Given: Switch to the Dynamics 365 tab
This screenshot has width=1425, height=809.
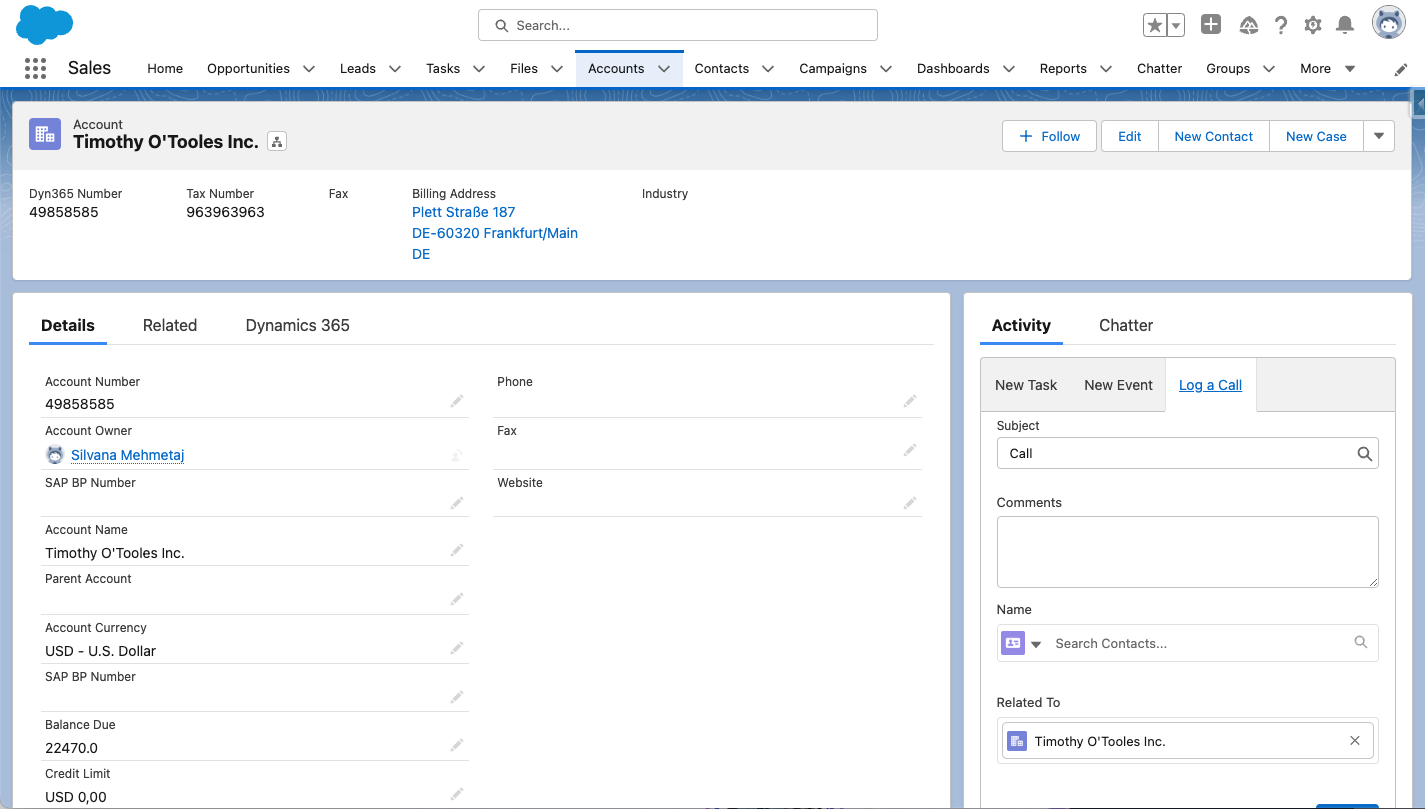Looking at the screenshot, I should click(298, 325).
